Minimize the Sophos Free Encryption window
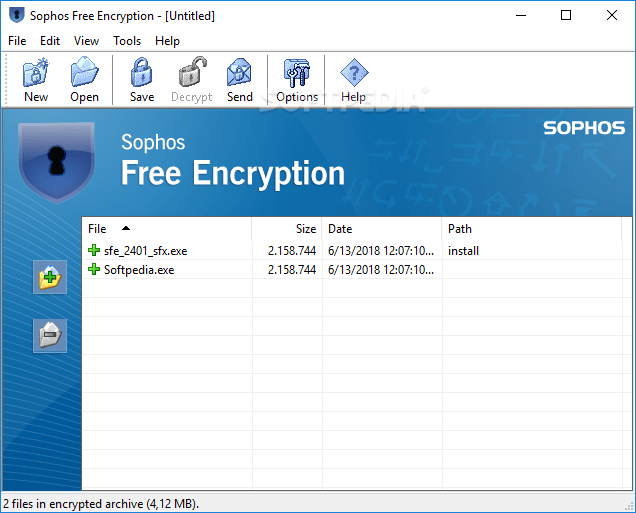 521,15
